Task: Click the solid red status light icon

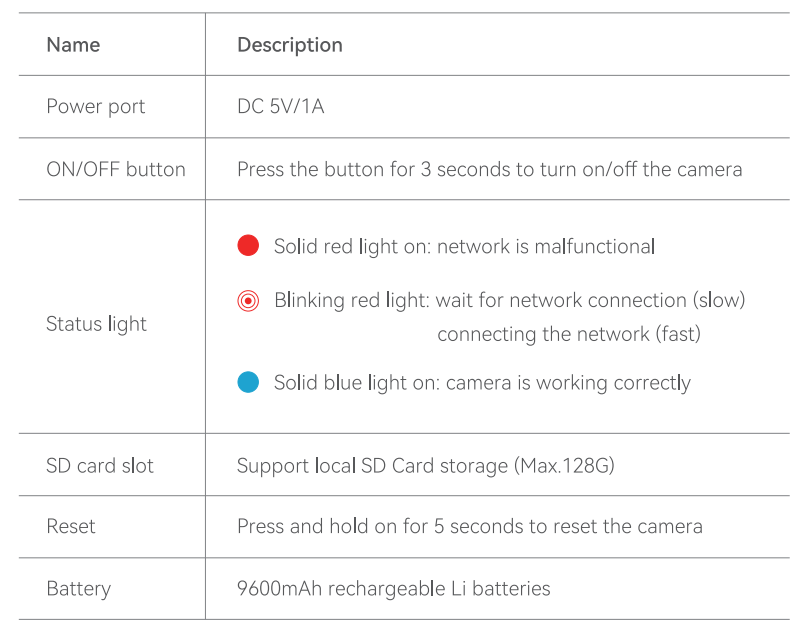Action: tap(248, 245)
